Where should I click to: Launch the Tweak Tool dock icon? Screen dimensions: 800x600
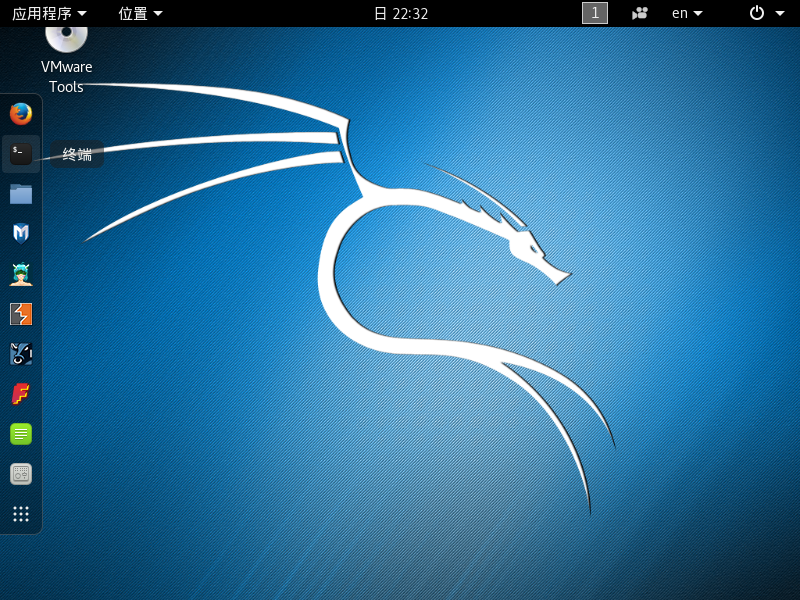pos(21,474)
